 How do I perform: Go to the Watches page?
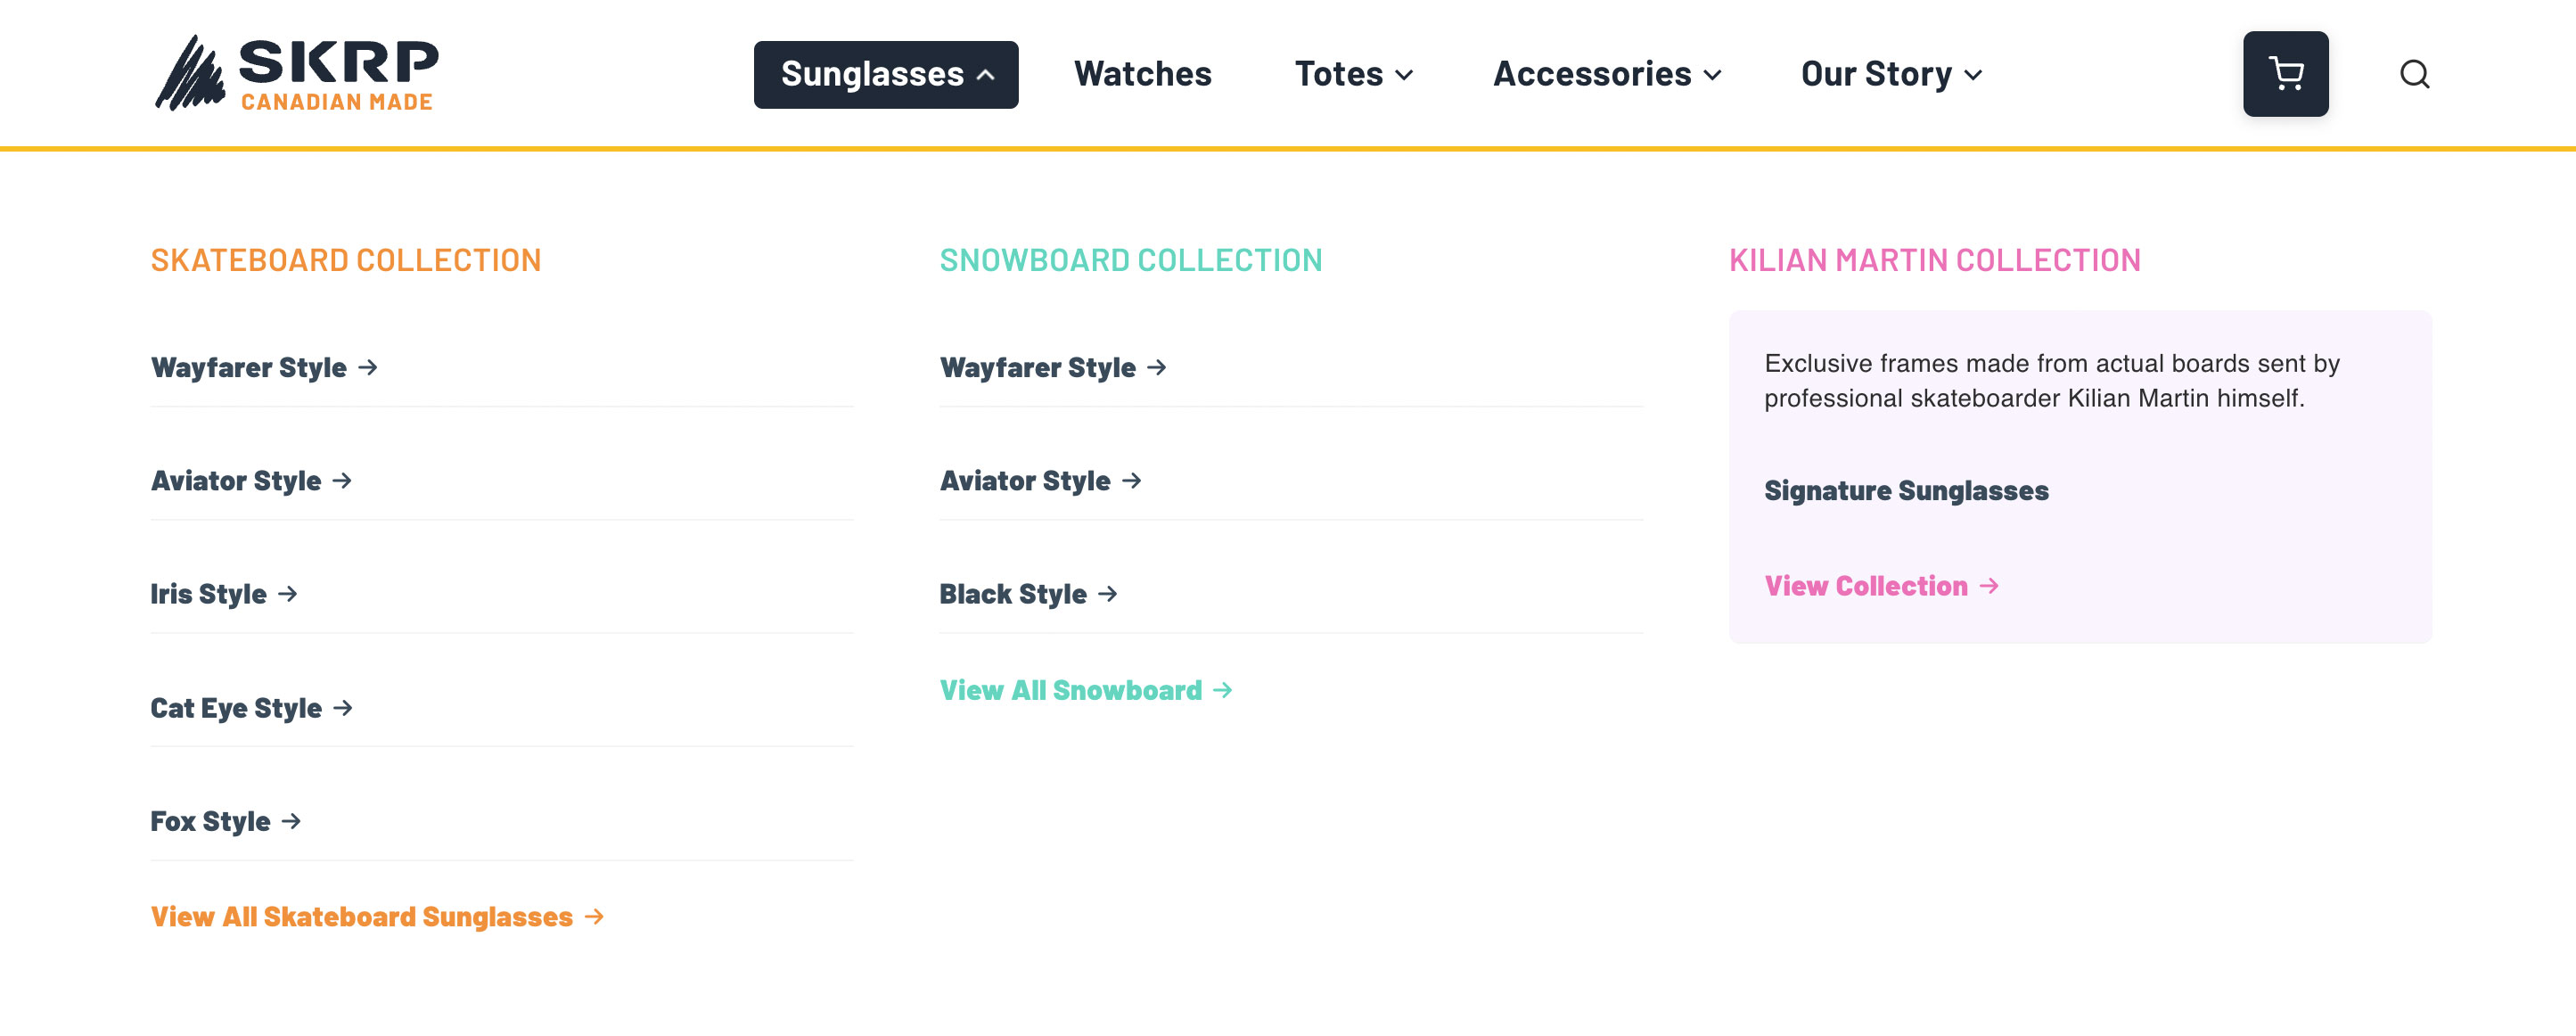[x=1142, y=75]
